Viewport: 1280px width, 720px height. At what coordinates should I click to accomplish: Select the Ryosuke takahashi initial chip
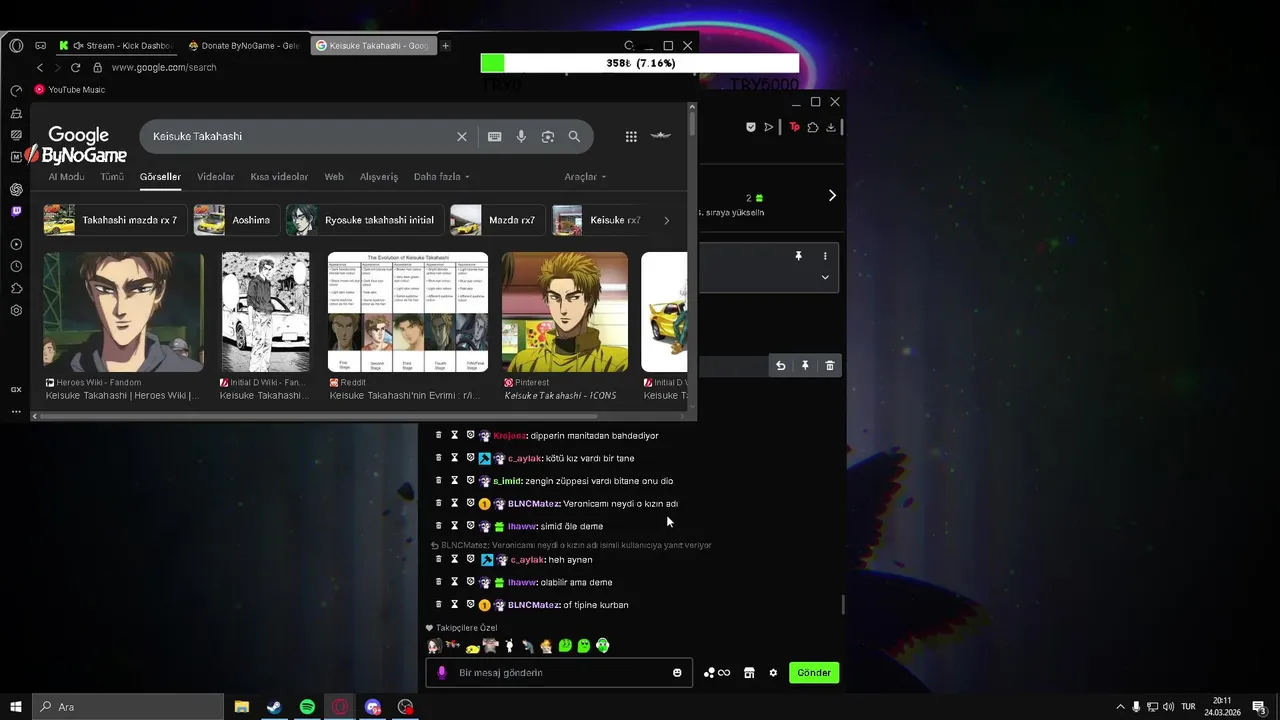click(364, 220)
